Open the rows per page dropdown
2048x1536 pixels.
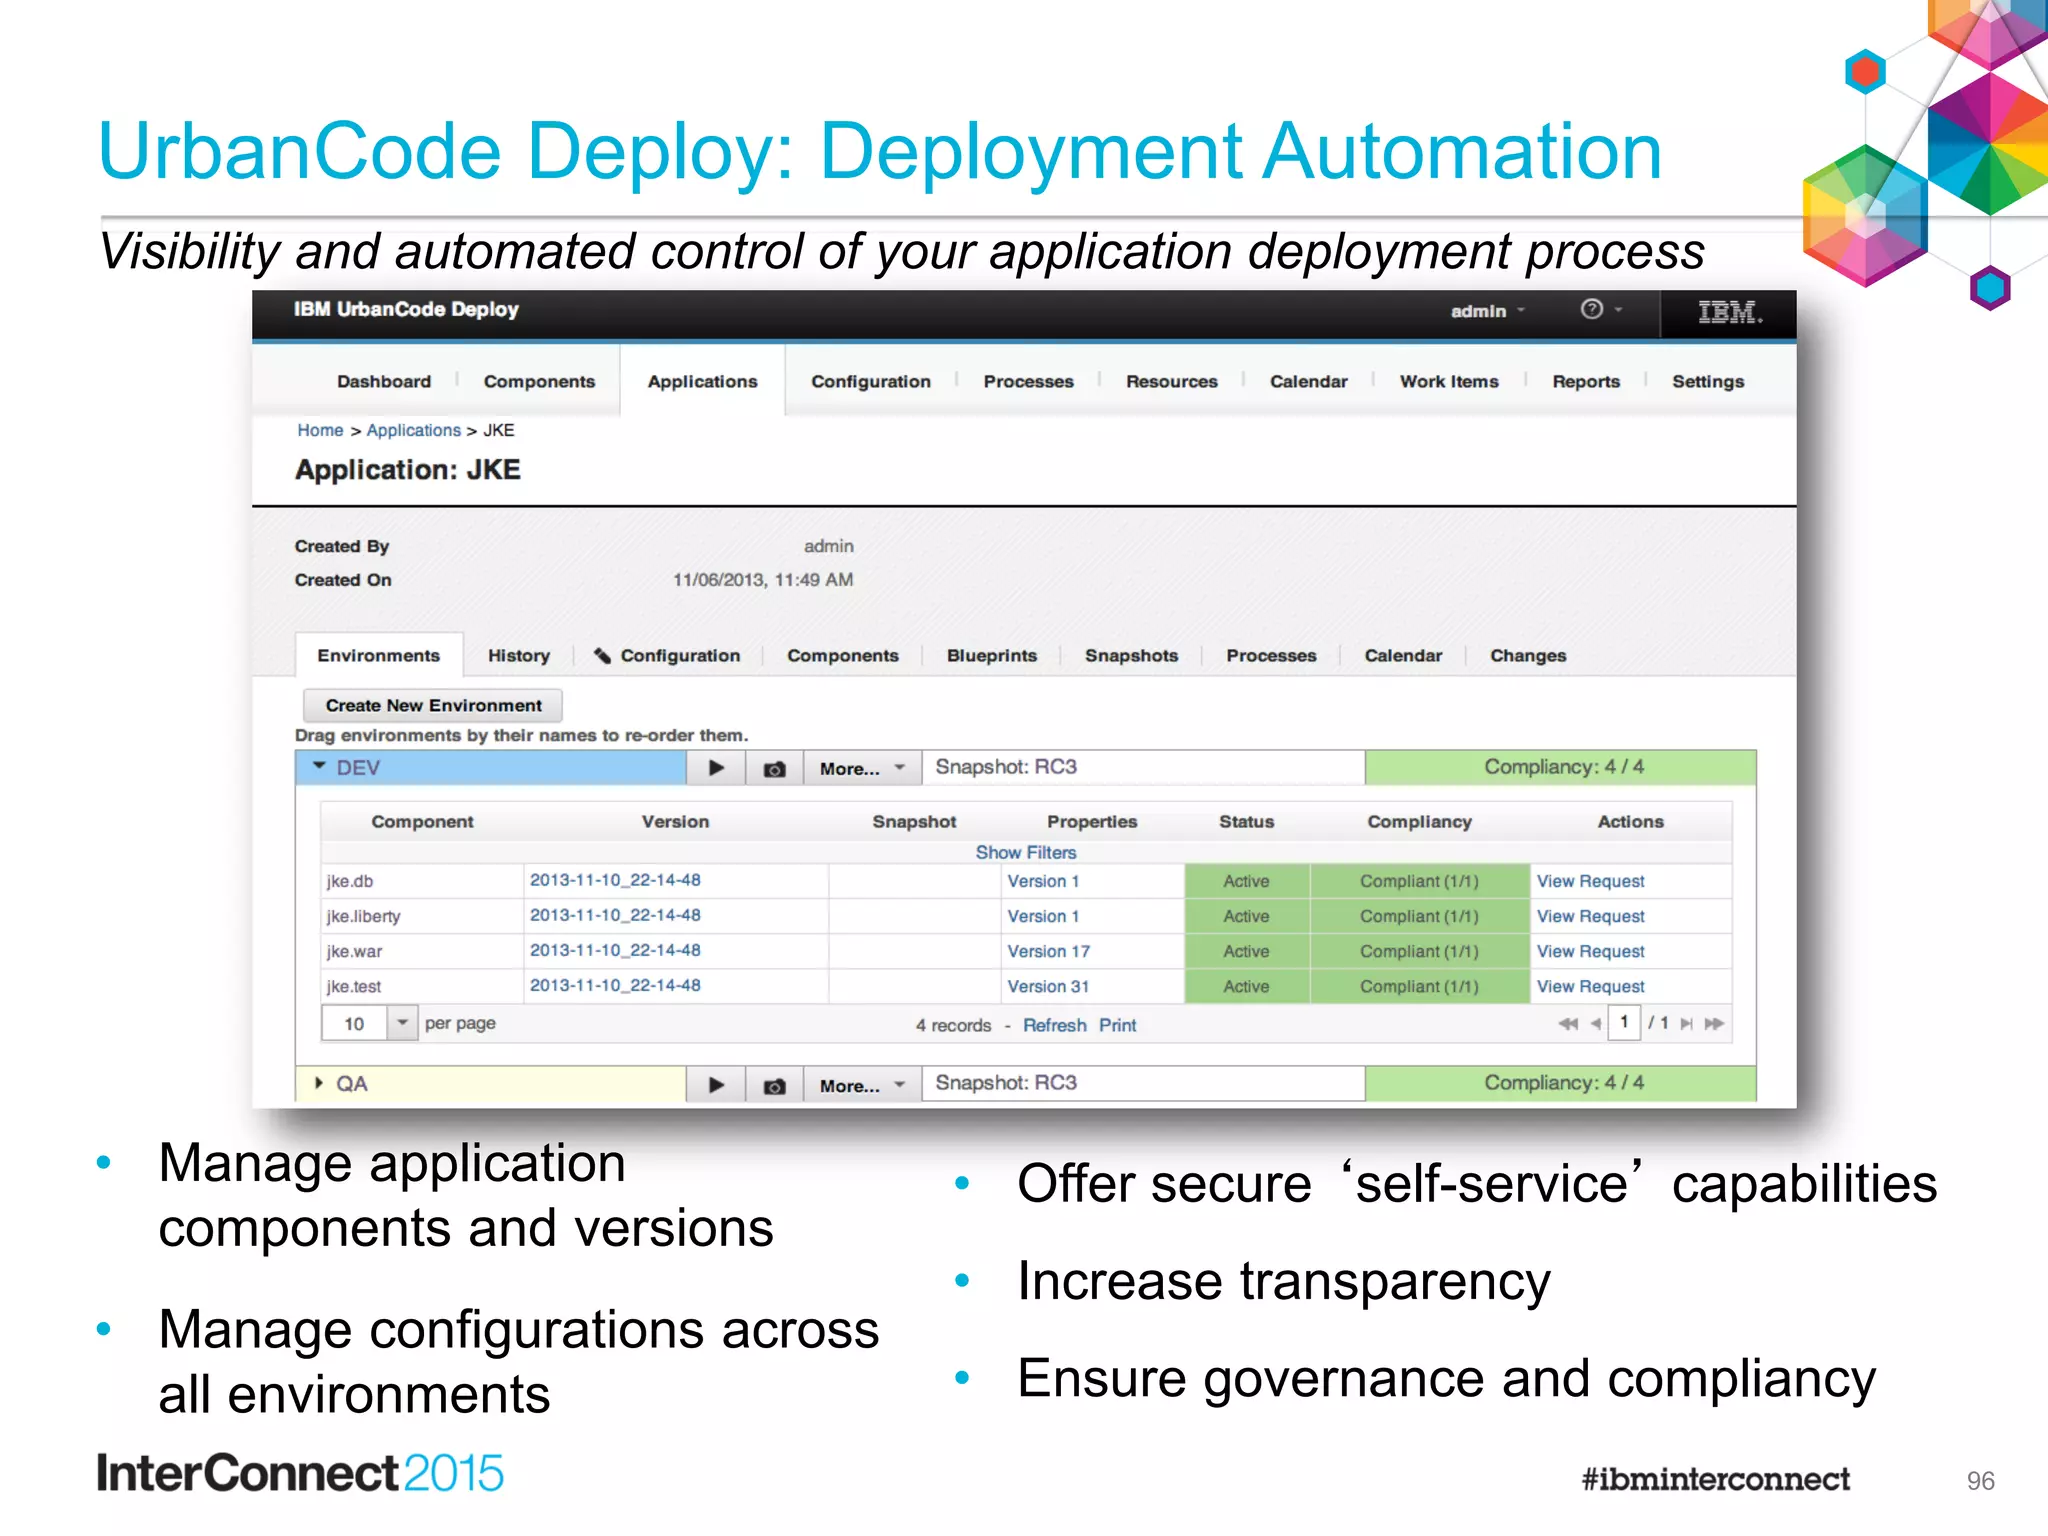[401, 1023]
